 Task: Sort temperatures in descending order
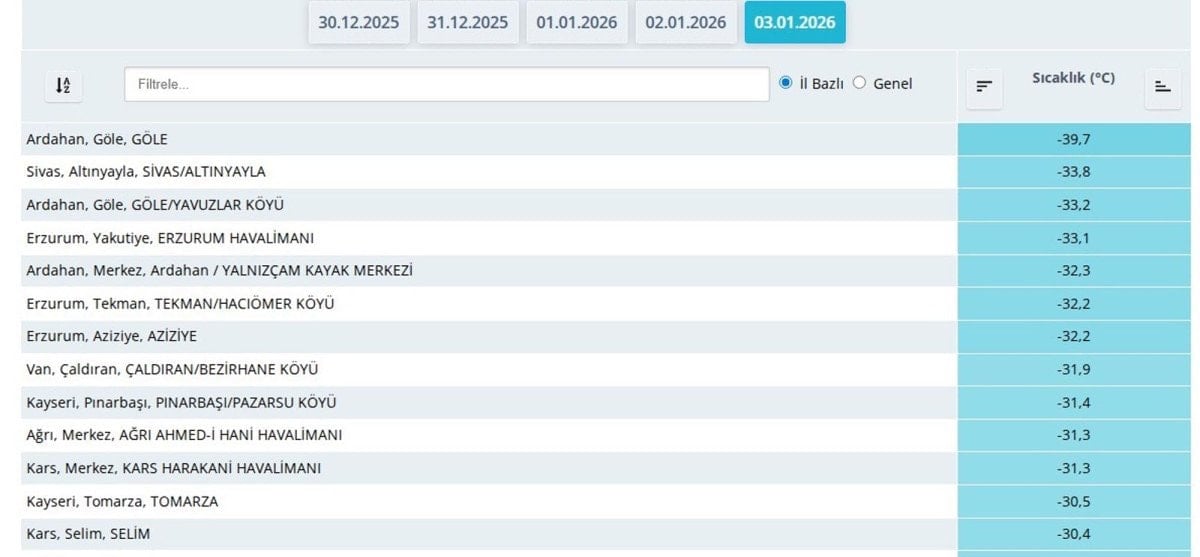point(984,87)
